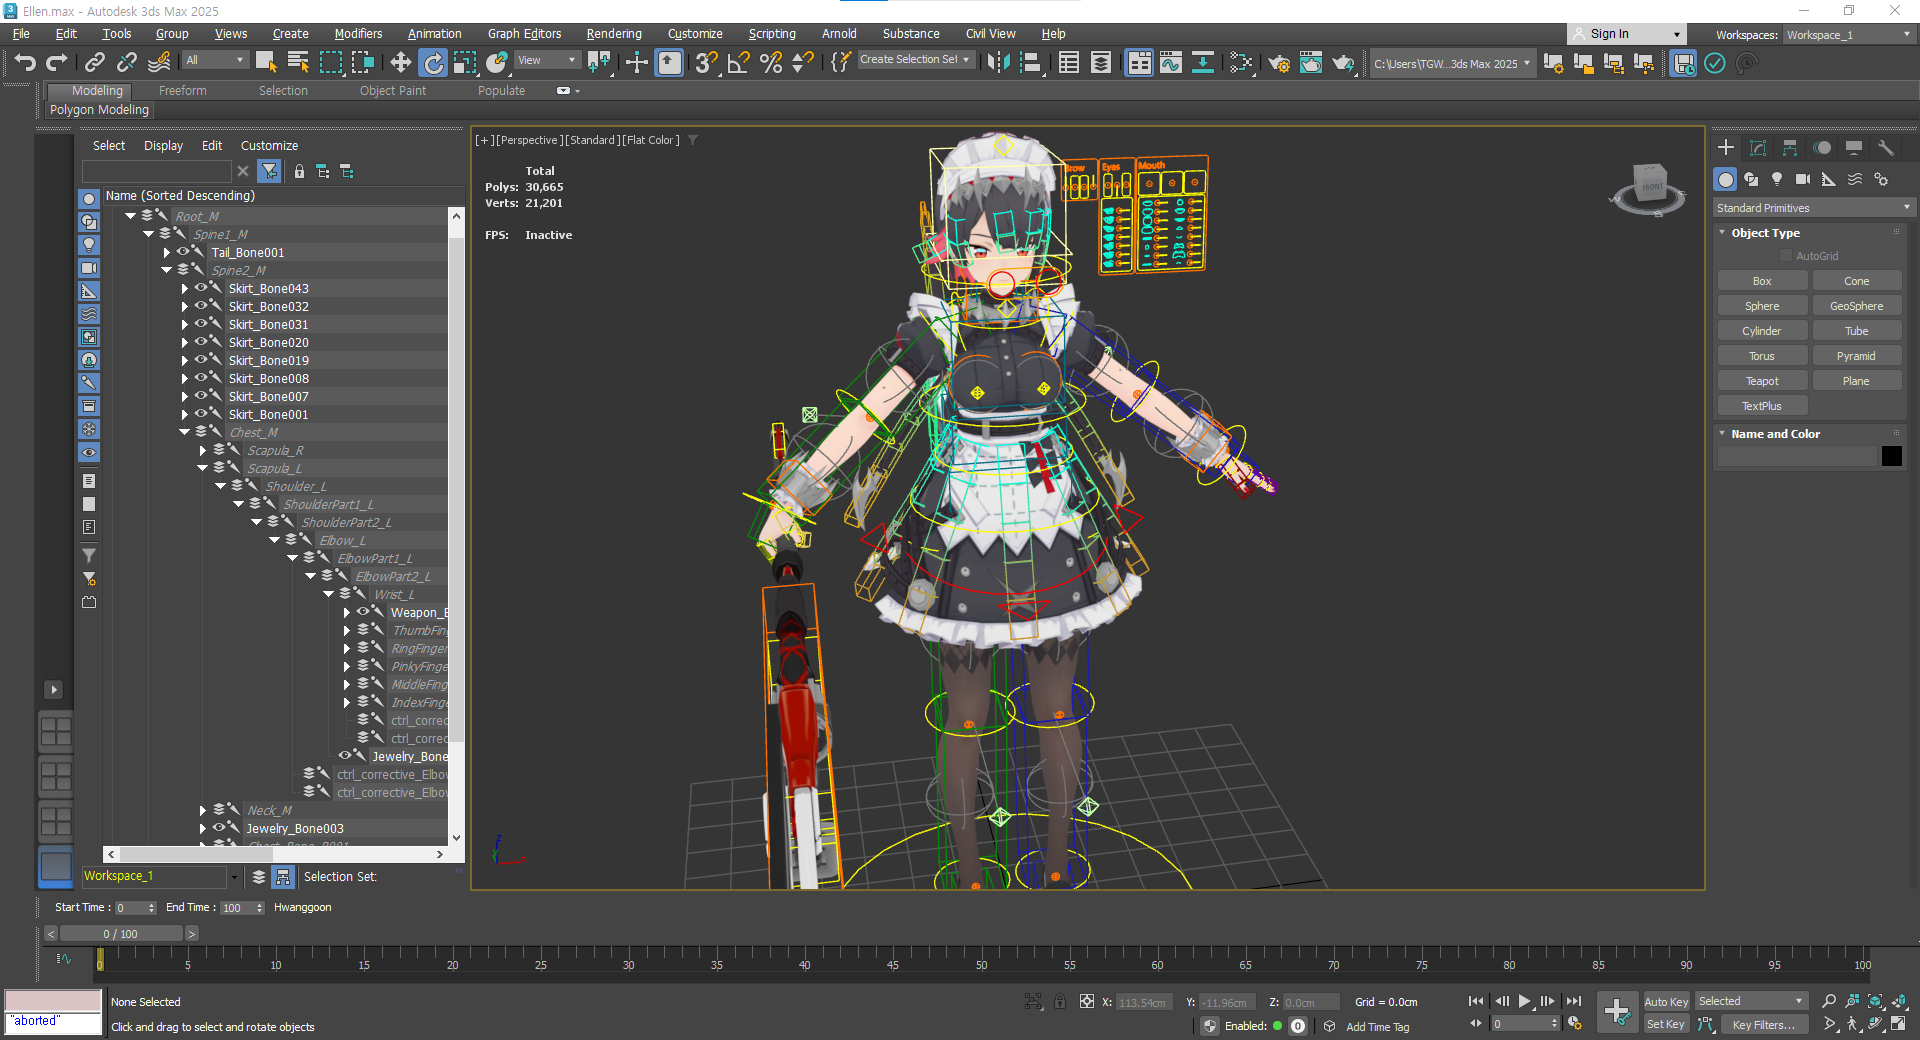Toggle visibility eye for Tail_Bone001
This screenshot has height=1040, width=1920.
[x=183, y=252]
